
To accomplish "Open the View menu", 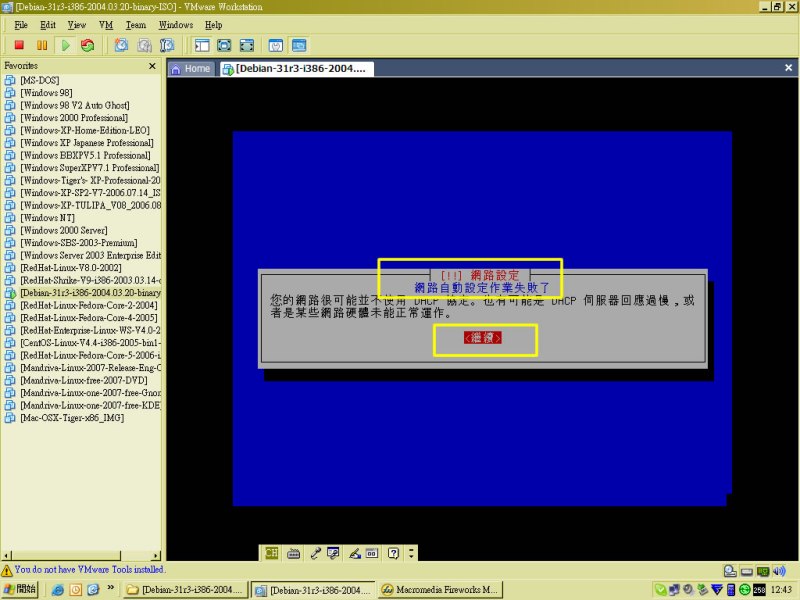I will pyautogui.click(x=77, y=25).
